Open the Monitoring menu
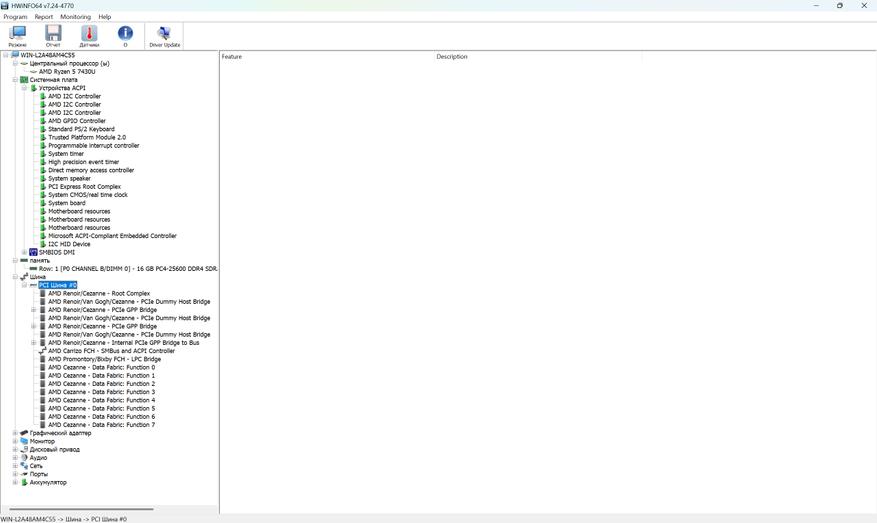This screenshot has width=877, height=523. (76, 17)
